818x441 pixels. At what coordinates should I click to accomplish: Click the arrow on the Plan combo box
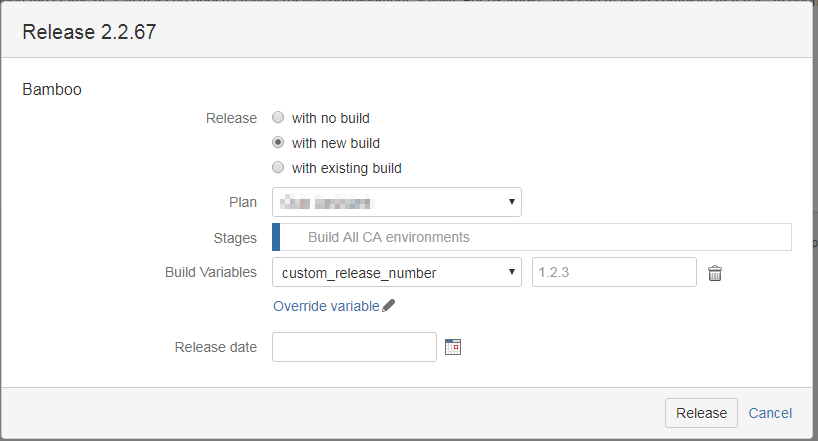click(512, 202)
